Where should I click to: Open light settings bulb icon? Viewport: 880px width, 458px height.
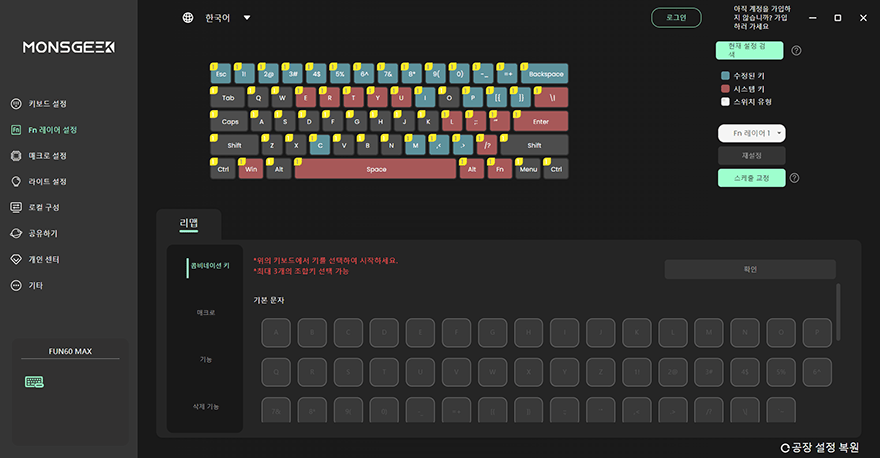pos(16,181)
